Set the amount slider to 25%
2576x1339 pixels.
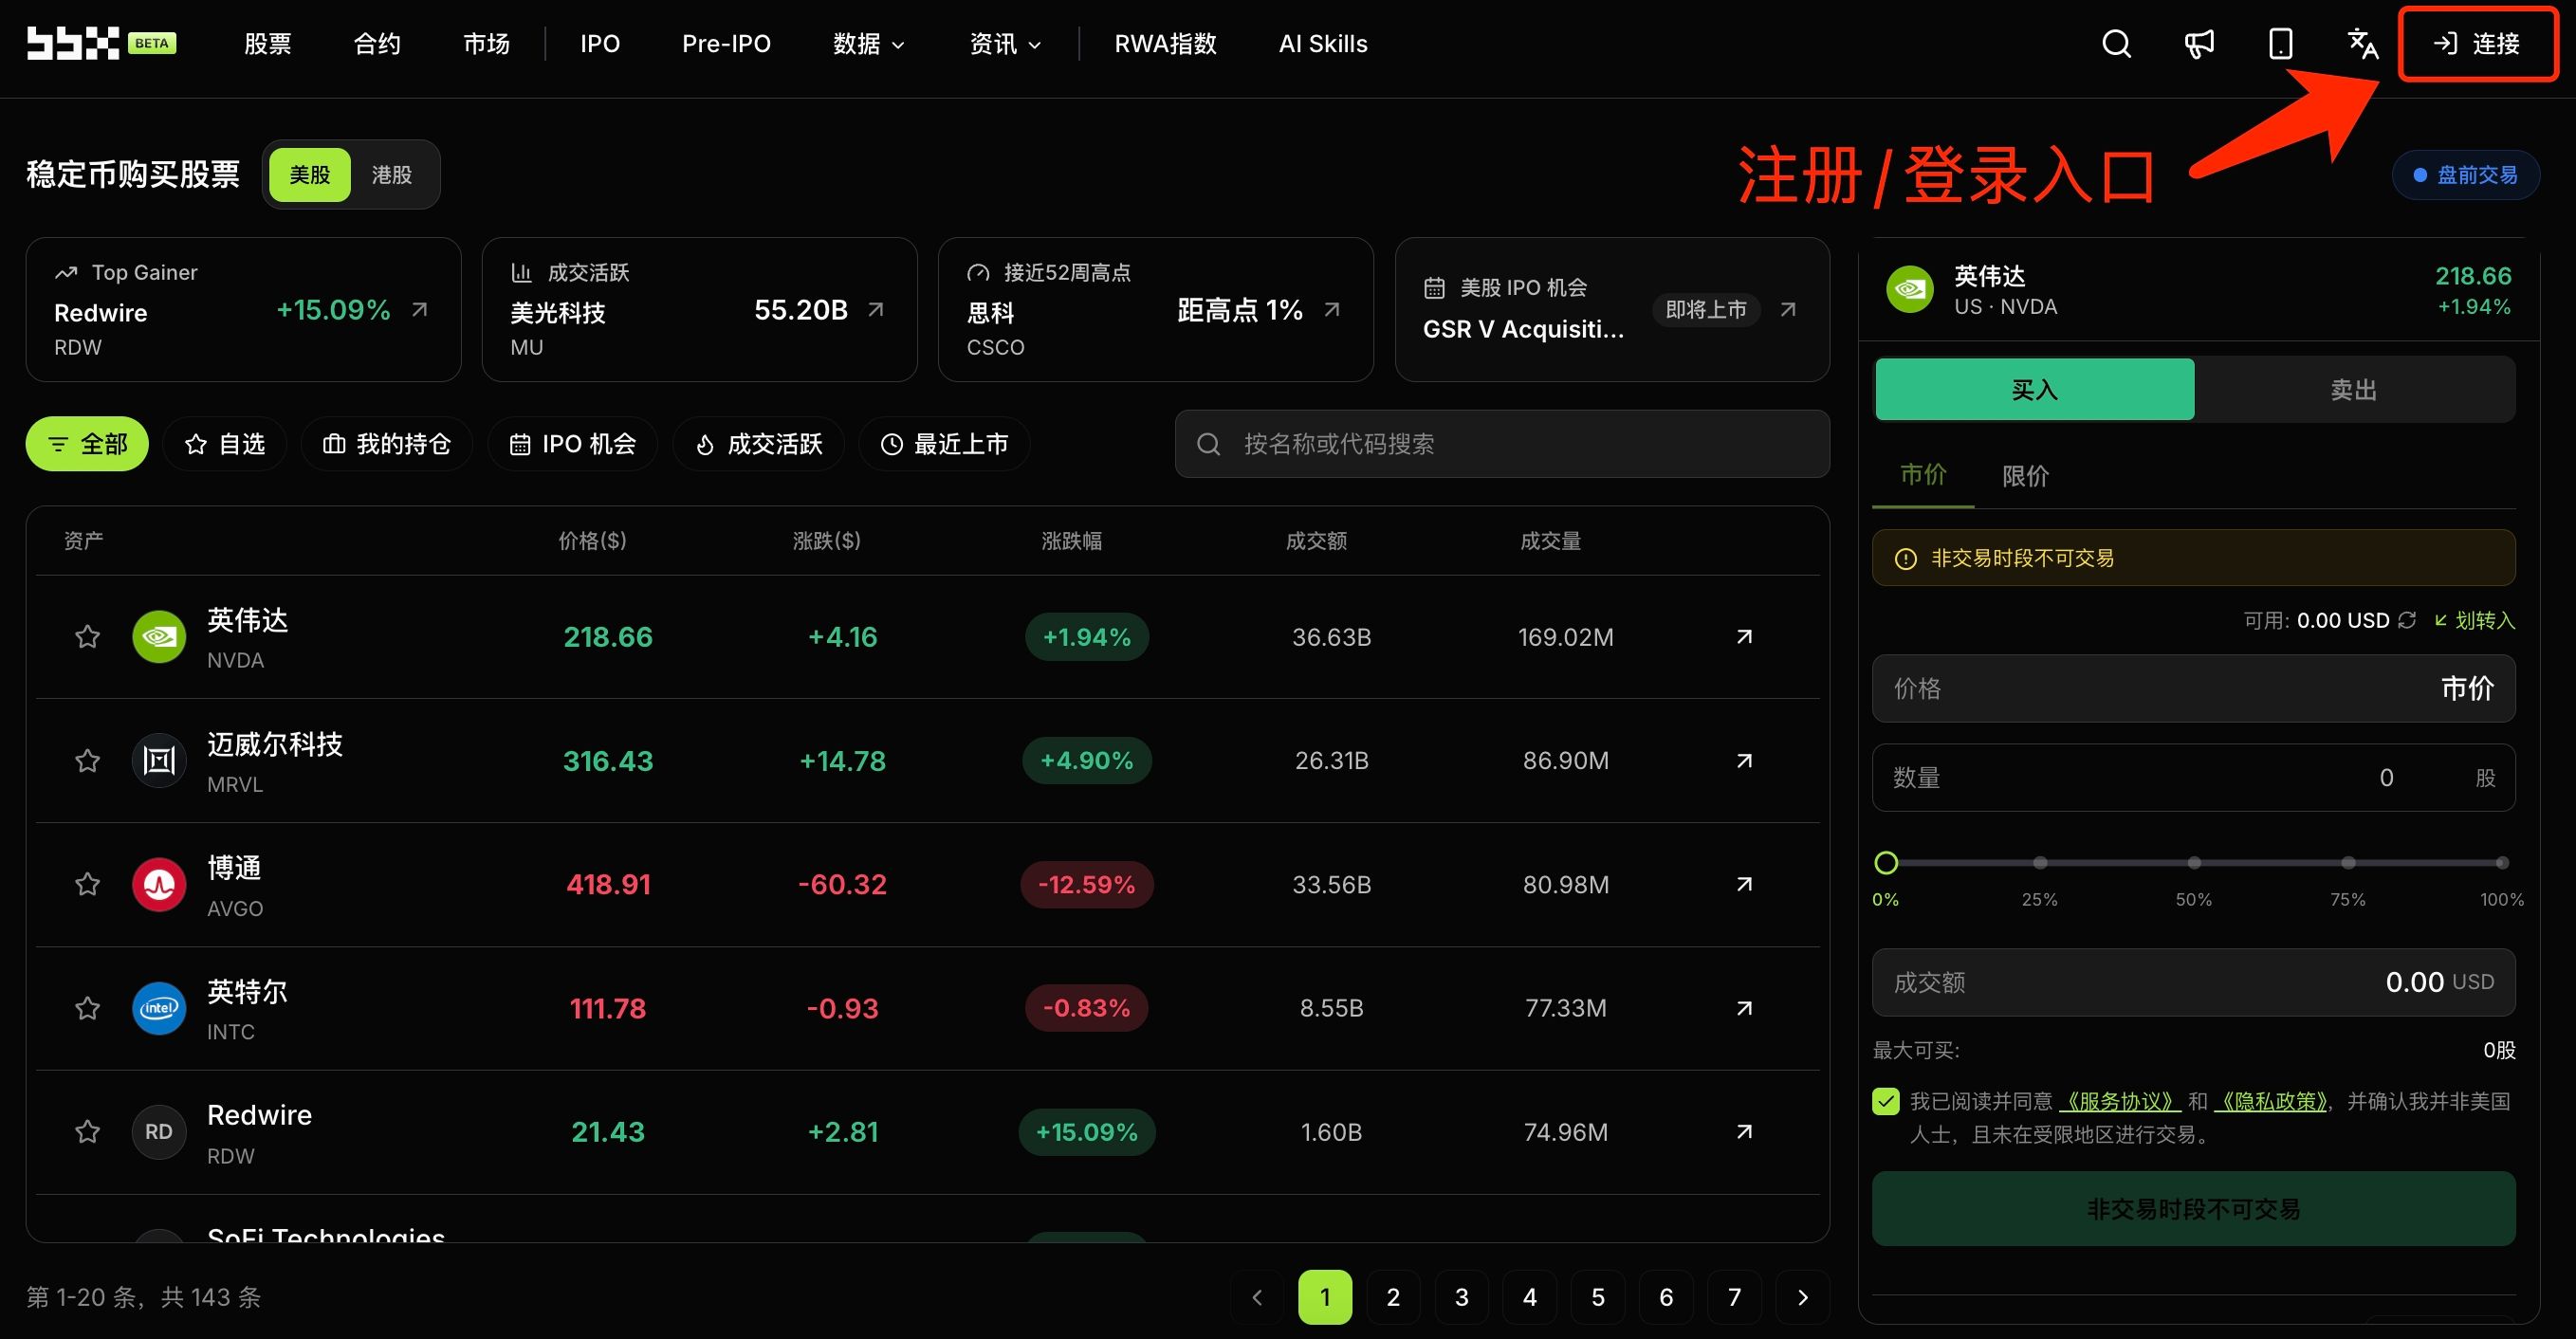click(2040, 862)
